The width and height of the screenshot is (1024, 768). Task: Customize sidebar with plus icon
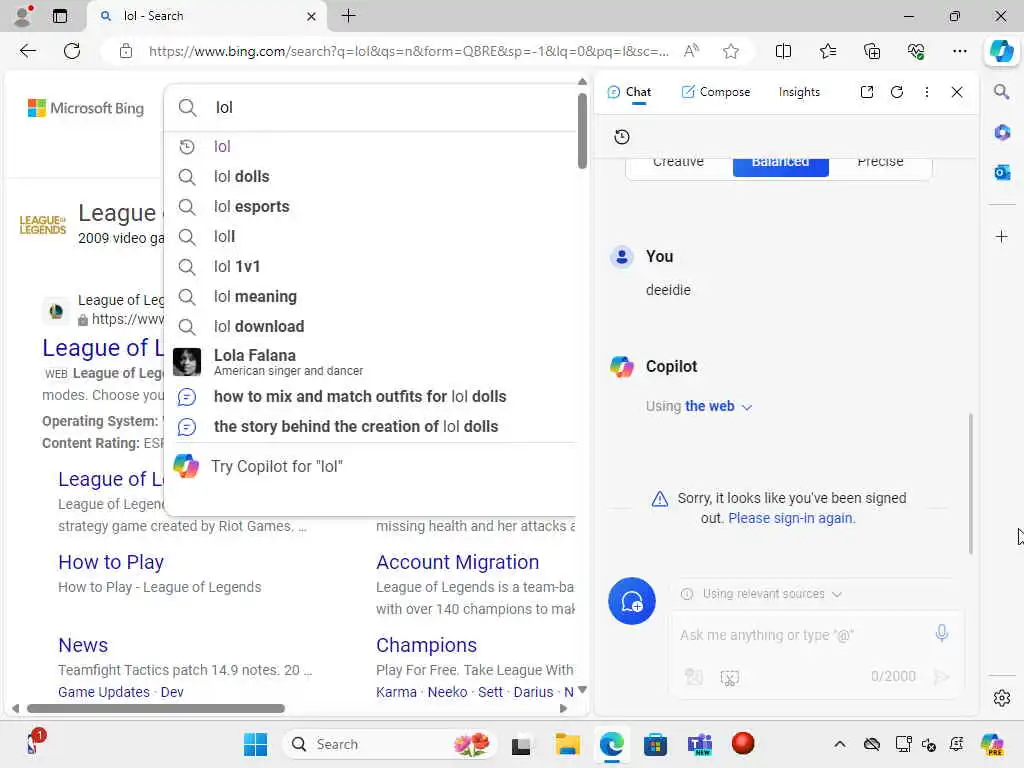1001,236
